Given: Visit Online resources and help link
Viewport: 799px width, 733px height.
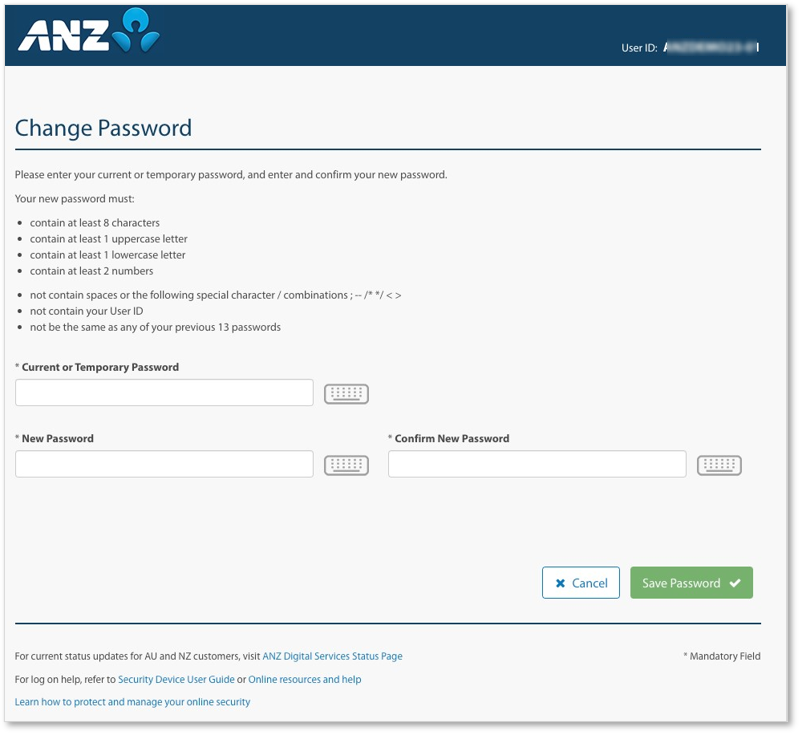Looking at the screenshot, I should [304, 680].
